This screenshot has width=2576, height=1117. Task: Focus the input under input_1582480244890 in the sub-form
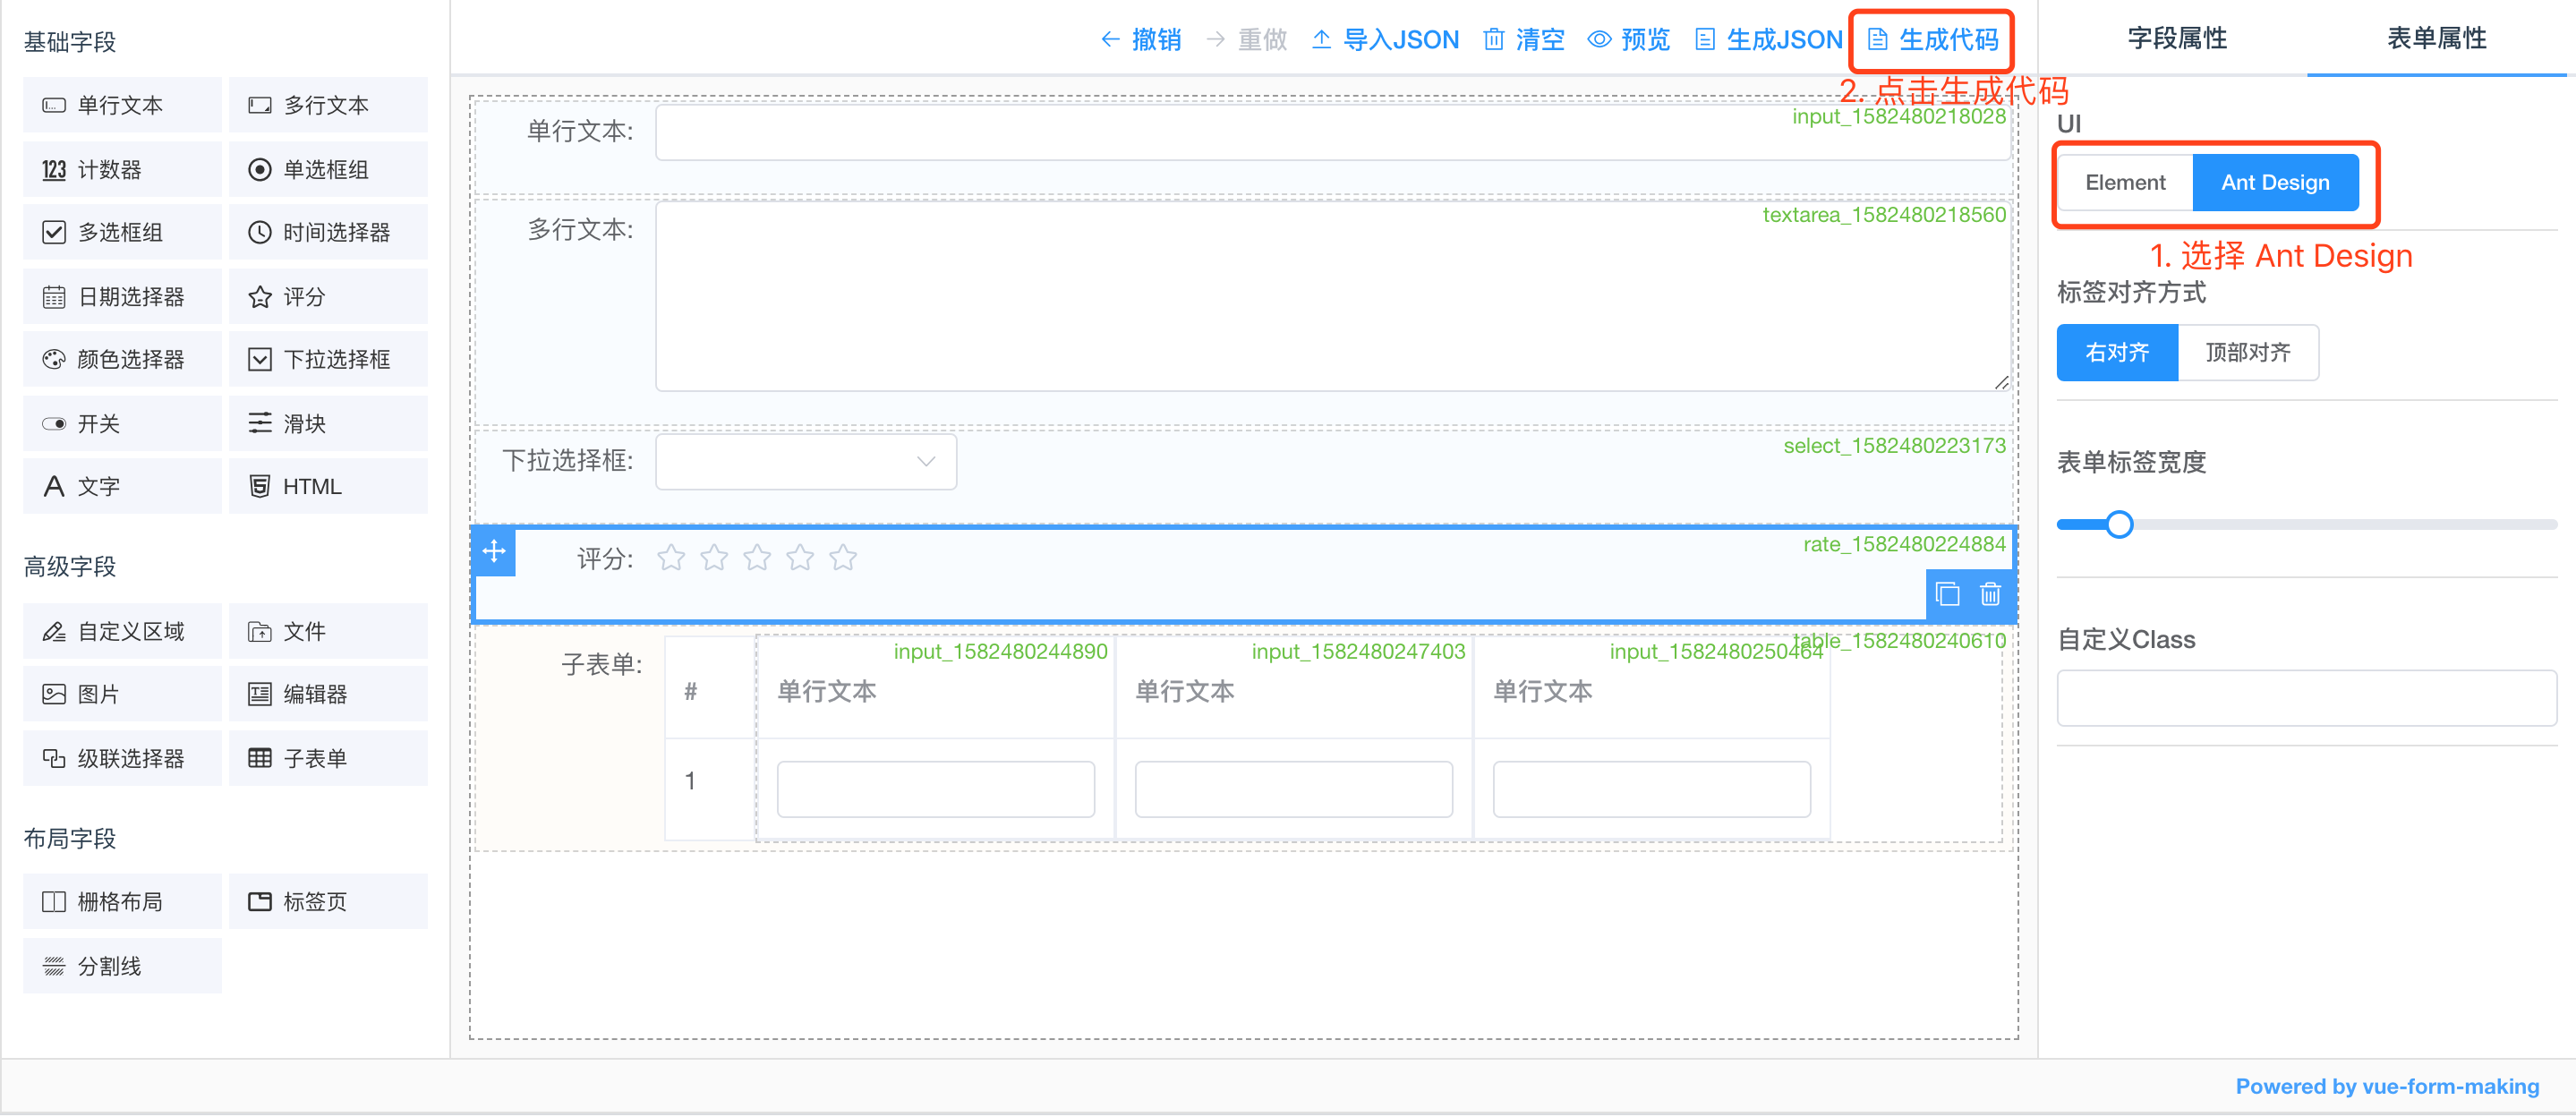click(935, 789)
